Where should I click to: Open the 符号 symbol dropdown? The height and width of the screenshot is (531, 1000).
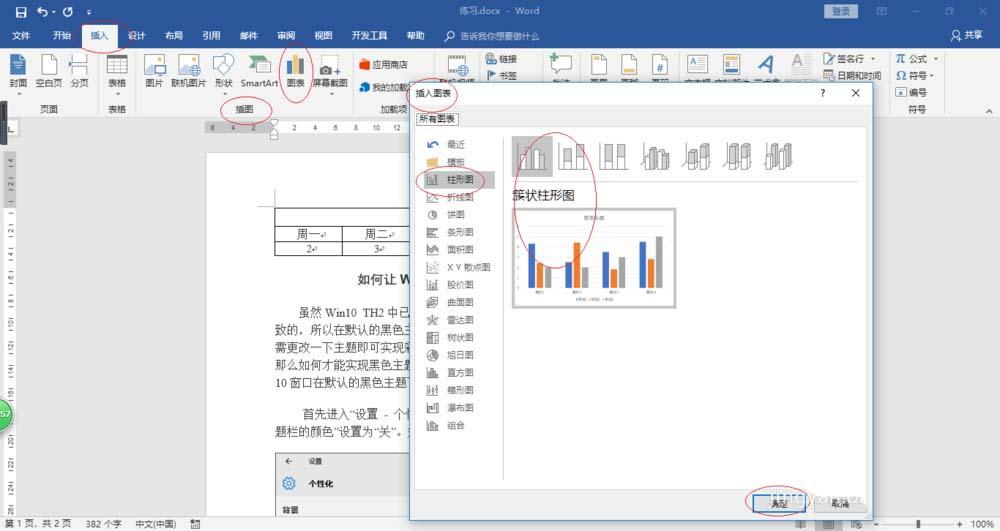pyautogui.click(x=932, y=76)
